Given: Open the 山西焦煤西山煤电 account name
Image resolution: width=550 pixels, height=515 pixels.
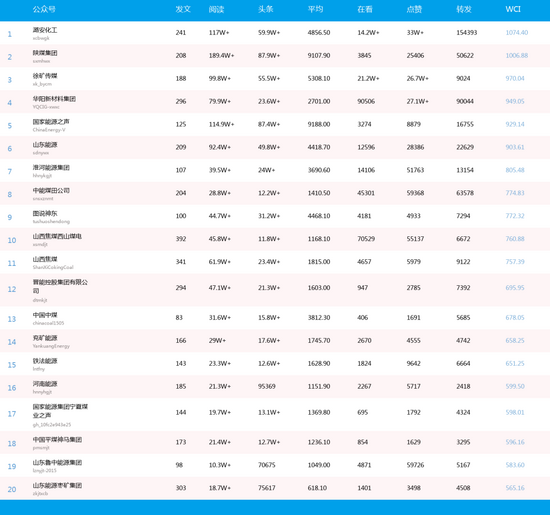Looking at the screenshot, I should click(57, 236).
